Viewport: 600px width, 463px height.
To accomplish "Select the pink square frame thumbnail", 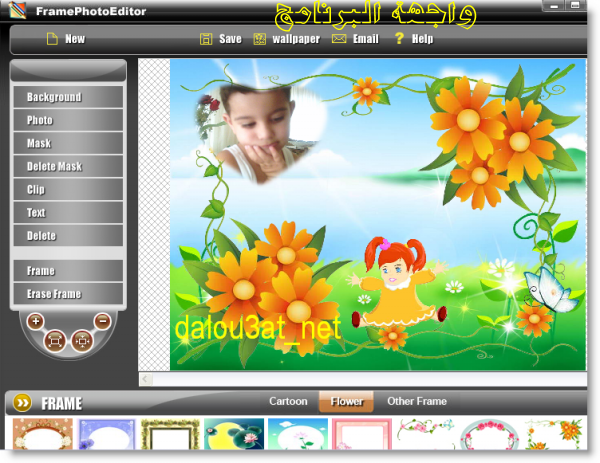I will click(361, 435).
